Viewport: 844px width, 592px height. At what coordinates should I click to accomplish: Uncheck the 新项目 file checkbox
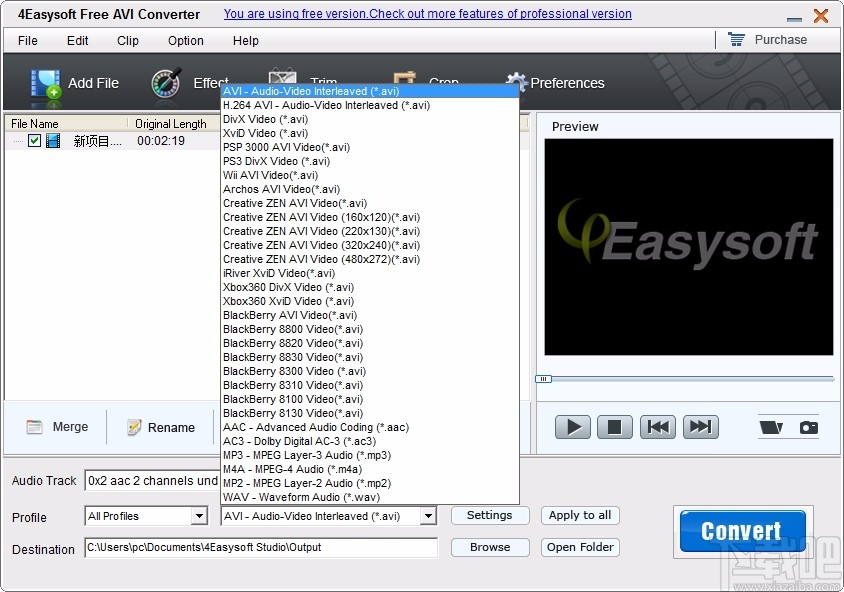pyautogui.click(x=35, y=140)
